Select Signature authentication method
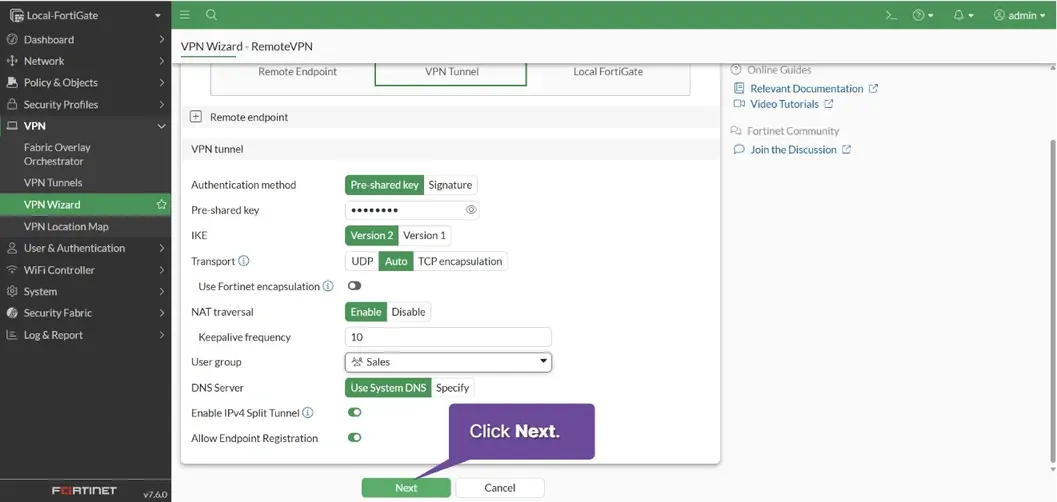Screen dimensions: 1057x502 (x=450, y=185)
